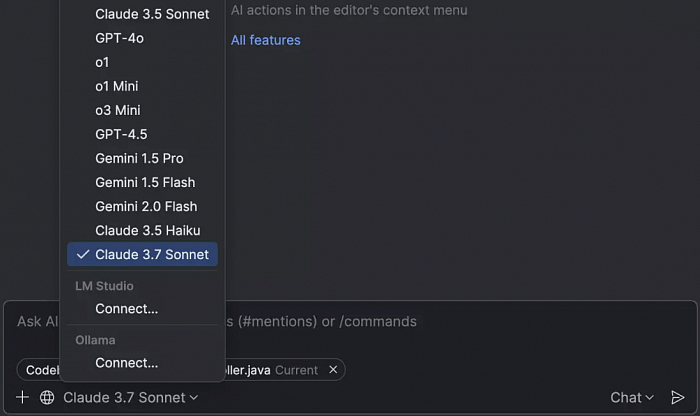Choose Gemini 2.0 Flash model

coord(142,207)
